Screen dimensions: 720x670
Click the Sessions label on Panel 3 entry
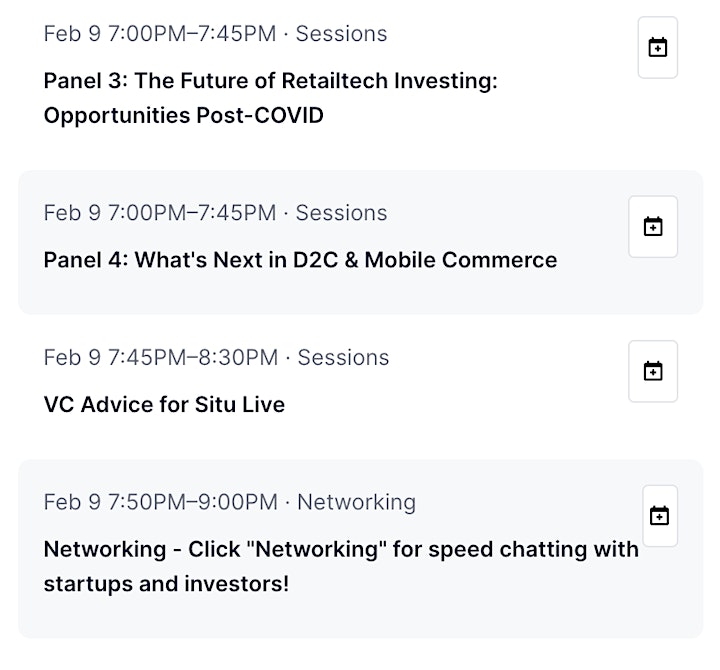click(x=341, y=34)
